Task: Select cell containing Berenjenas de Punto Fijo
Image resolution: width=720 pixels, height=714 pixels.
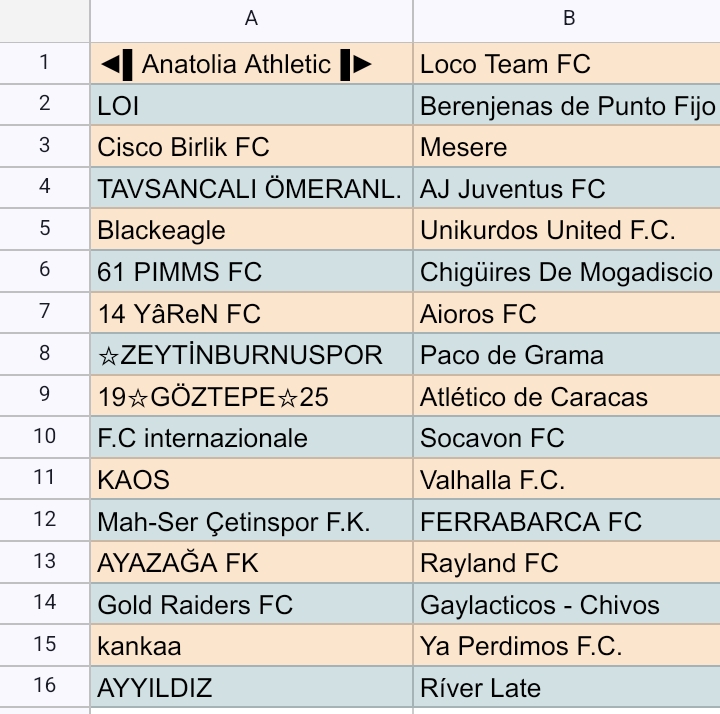Action: pyautogui.click(x=567, y=105)
